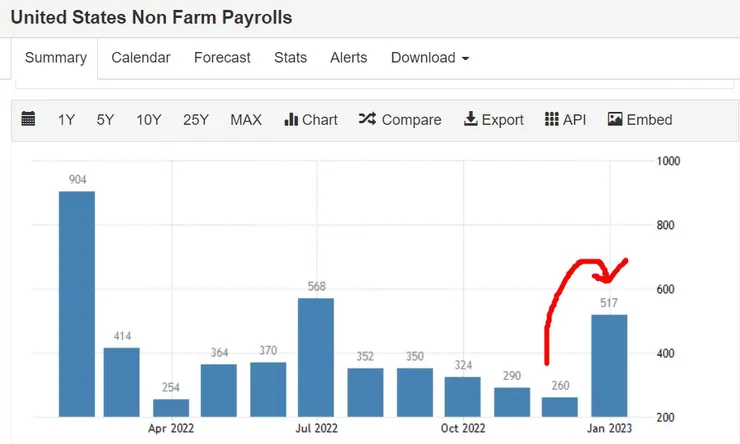The image size is (740, 444).
Task: Click the 260 bar in the chart
Action: tap(560, 407)
